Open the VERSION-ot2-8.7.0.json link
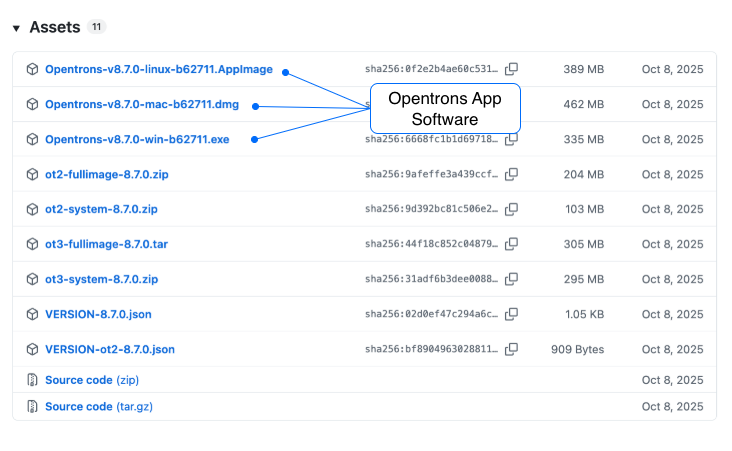This screenshot has height=451, width=732. tap(110, 349)
